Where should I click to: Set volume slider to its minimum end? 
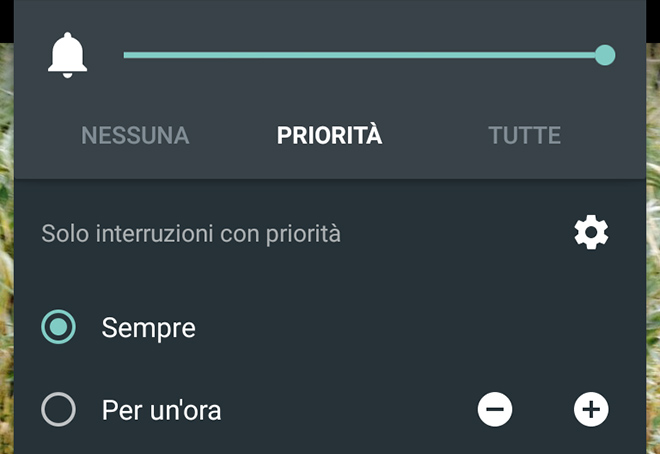click(125, 55)
